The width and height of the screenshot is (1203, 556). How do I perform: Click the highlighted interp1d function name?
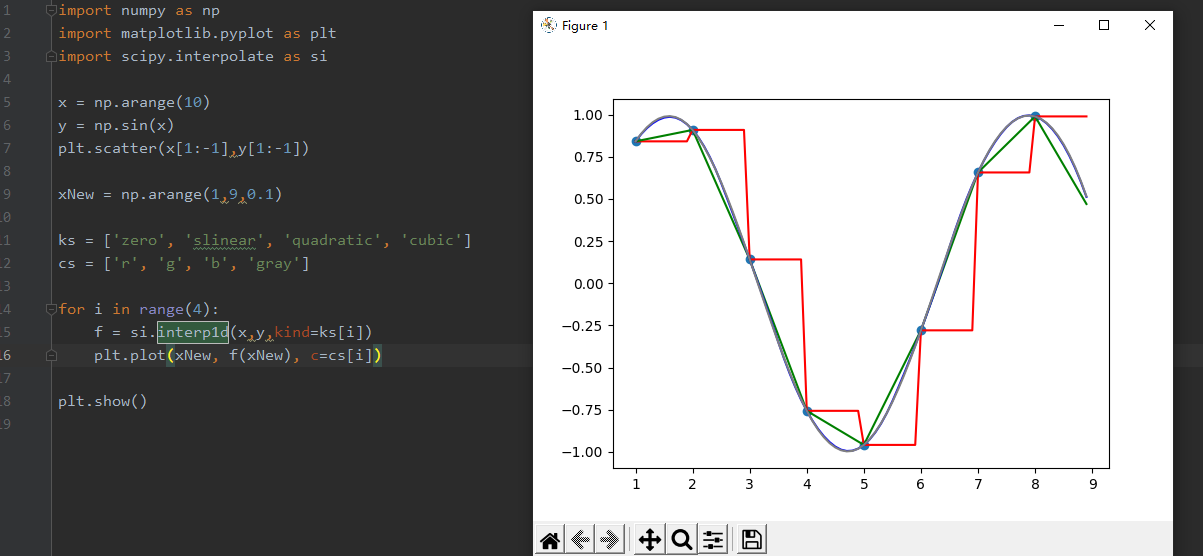[x=193, y=332]
